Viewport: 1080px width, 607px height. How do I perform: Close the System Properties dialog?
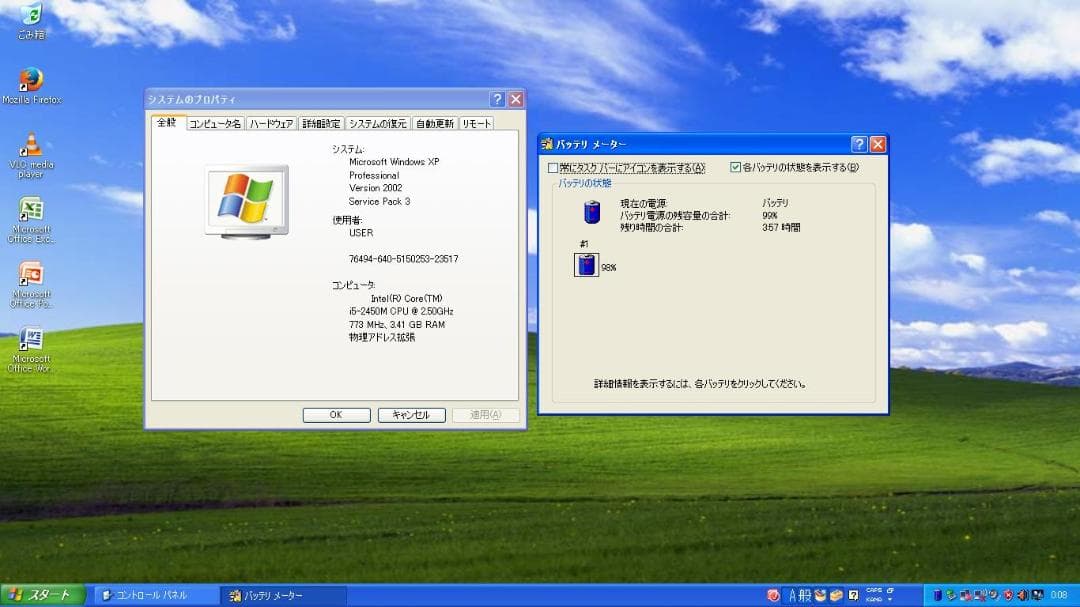(x=515, y=99)
